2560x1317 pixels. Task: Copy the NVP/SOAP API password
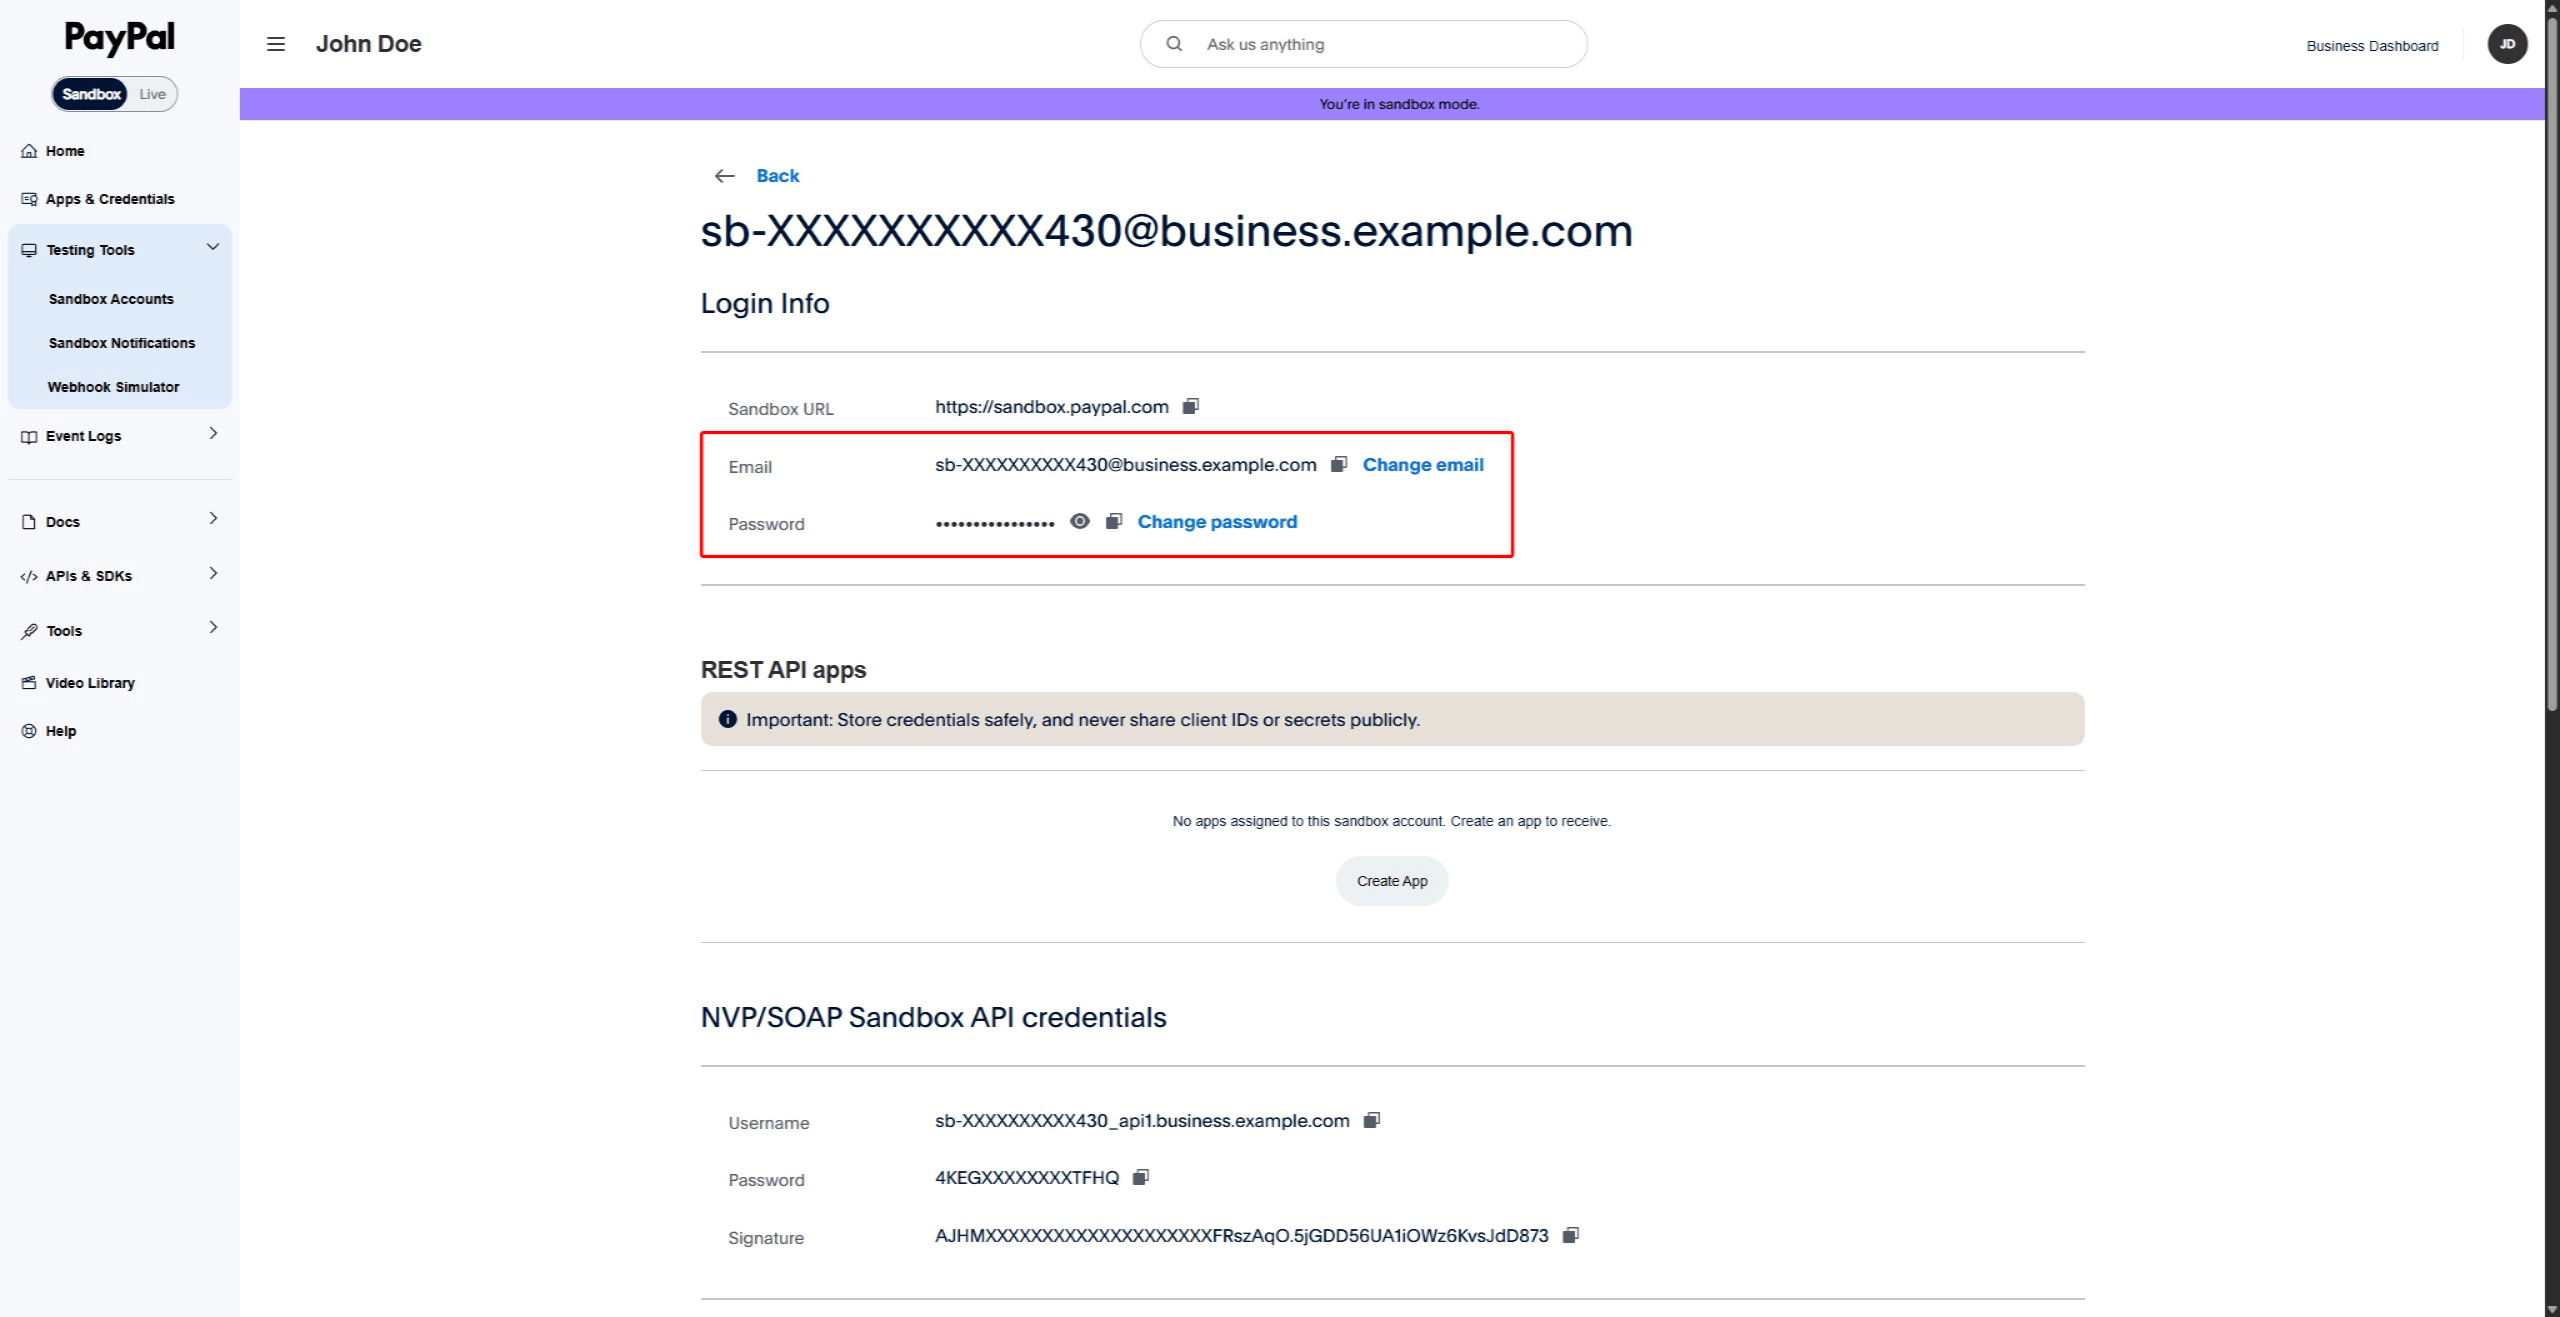(1141, 1177)
